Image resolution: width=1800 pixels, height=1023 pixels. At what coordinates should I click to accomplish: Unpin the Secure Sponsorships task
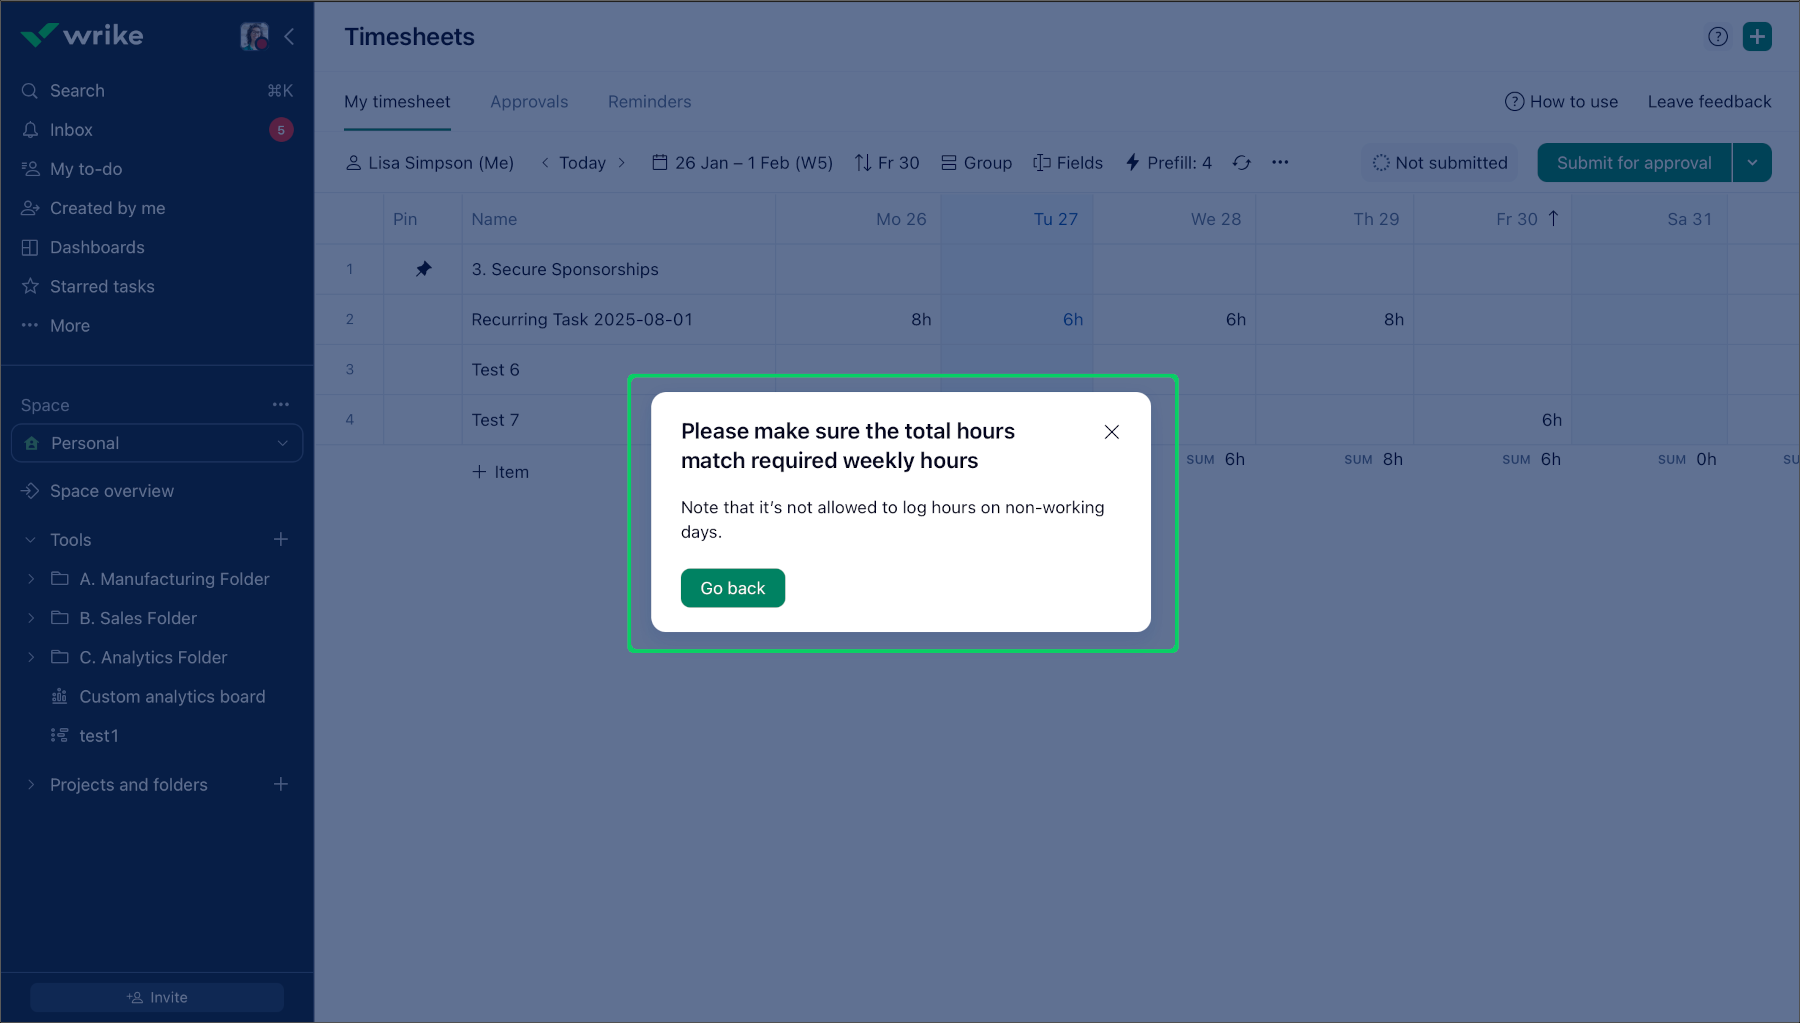coord(423,268)
